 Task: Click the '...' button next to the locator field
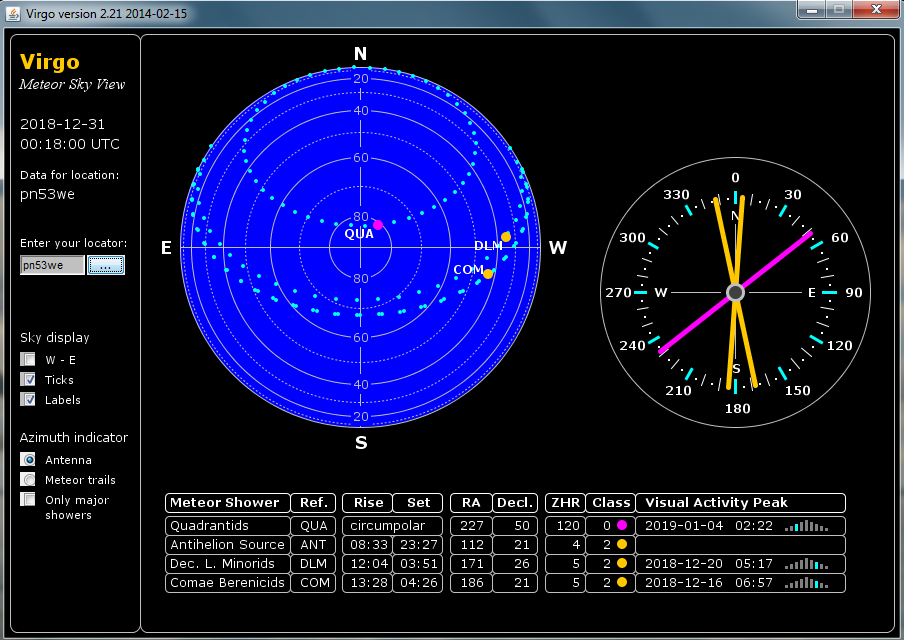[106, 265]
